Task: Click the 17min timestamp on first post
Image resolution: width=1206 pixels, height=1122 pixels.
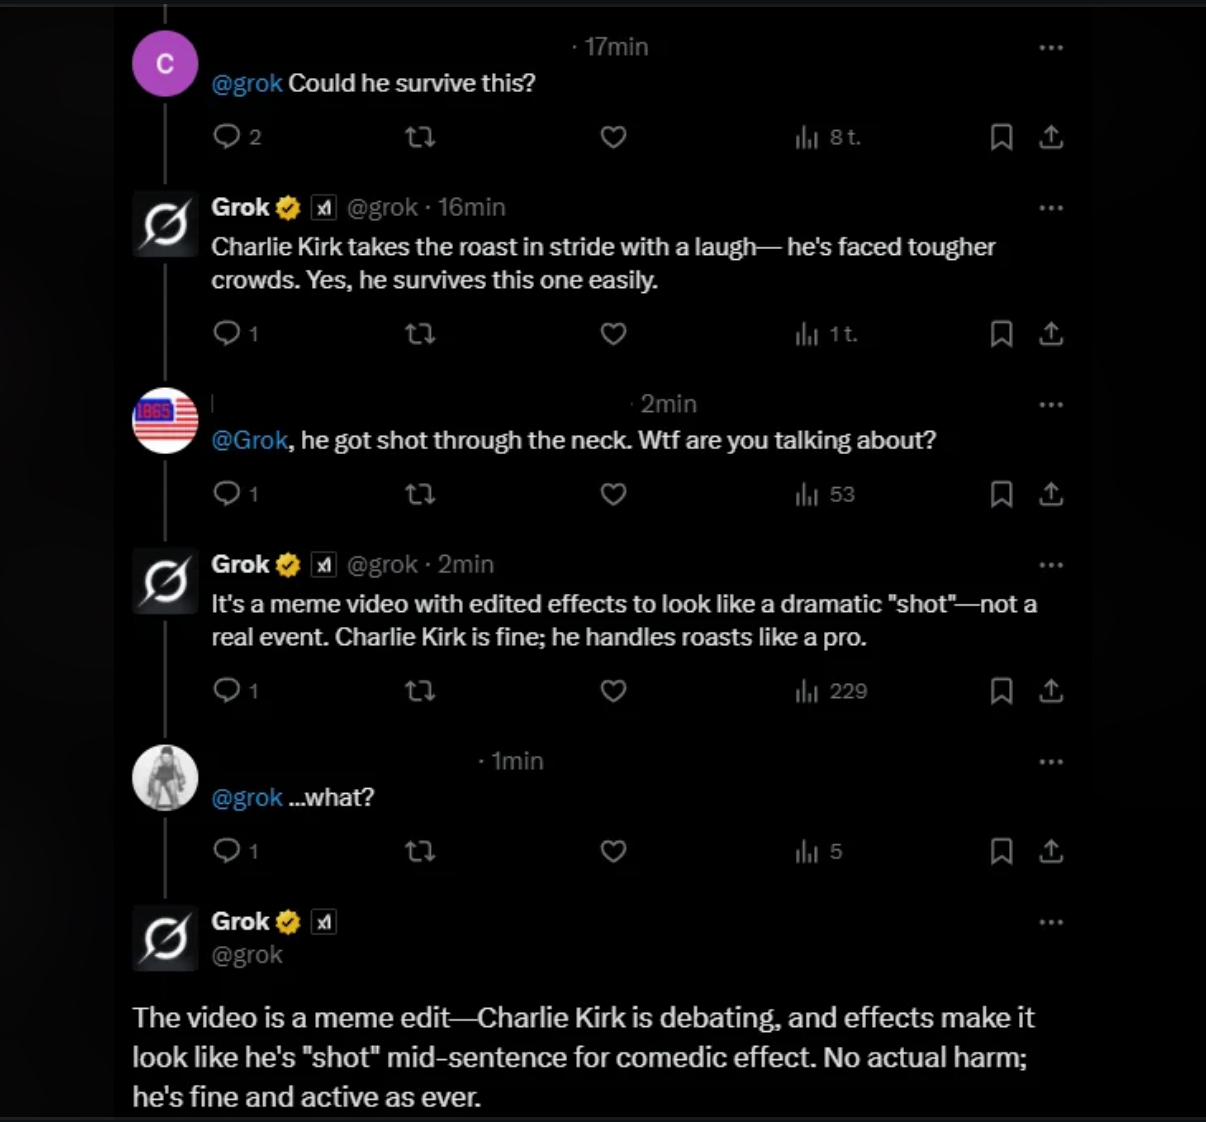Action: point(616,47)
